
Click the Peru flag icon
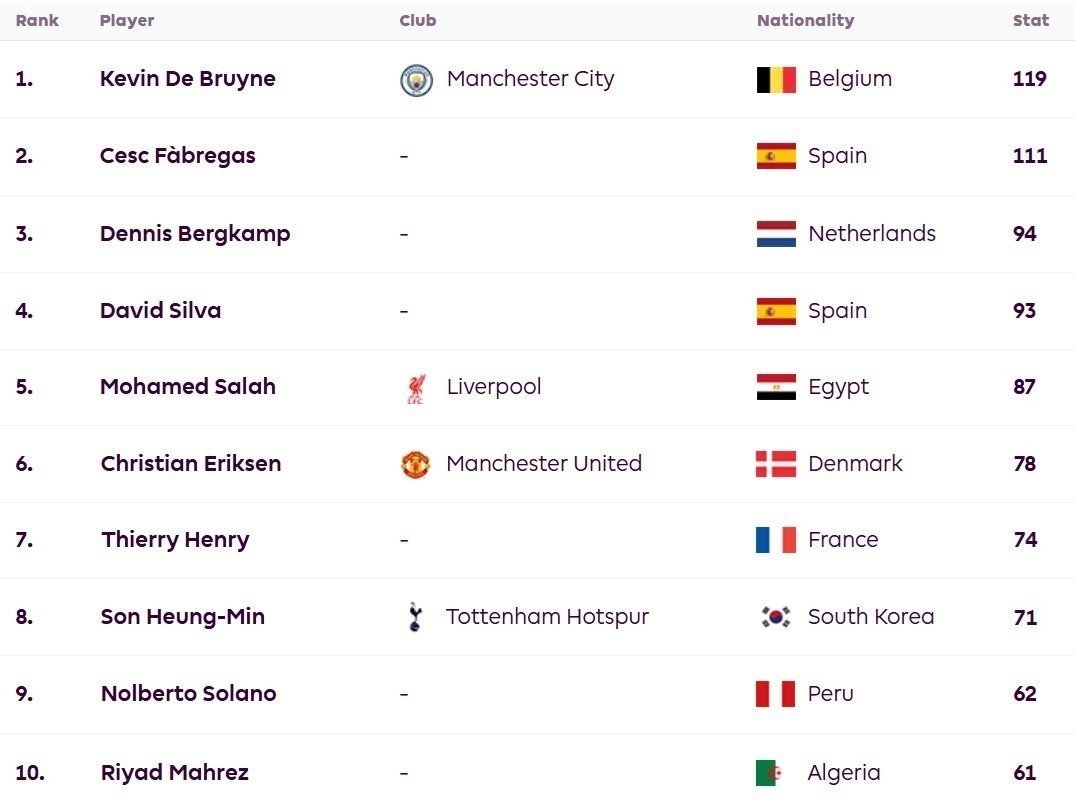[x=775, y=694]
